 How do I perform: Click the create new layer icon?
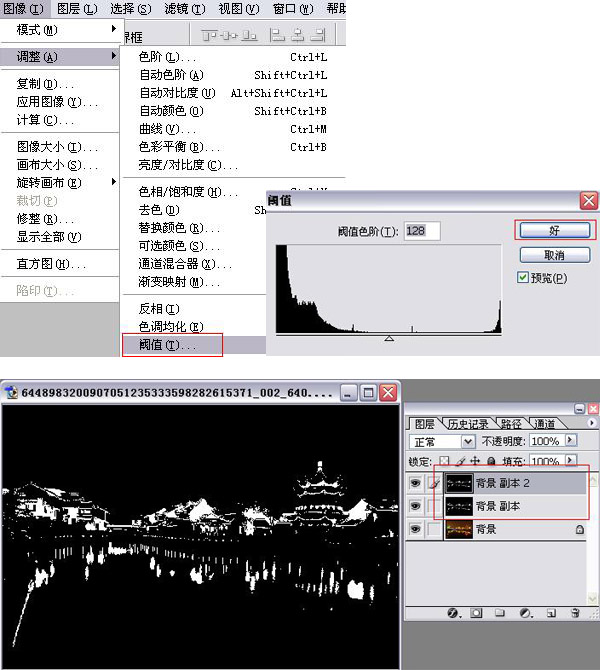[551, 613]
